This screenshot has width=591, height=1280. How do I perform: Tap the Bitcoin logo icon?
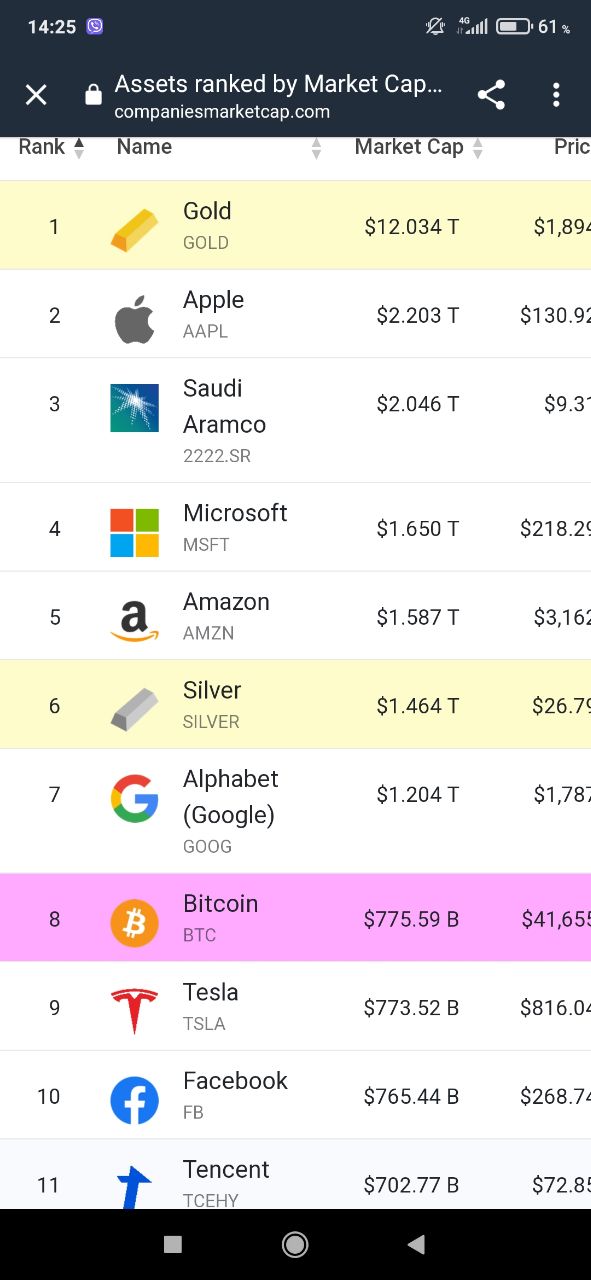pos(134,922)
